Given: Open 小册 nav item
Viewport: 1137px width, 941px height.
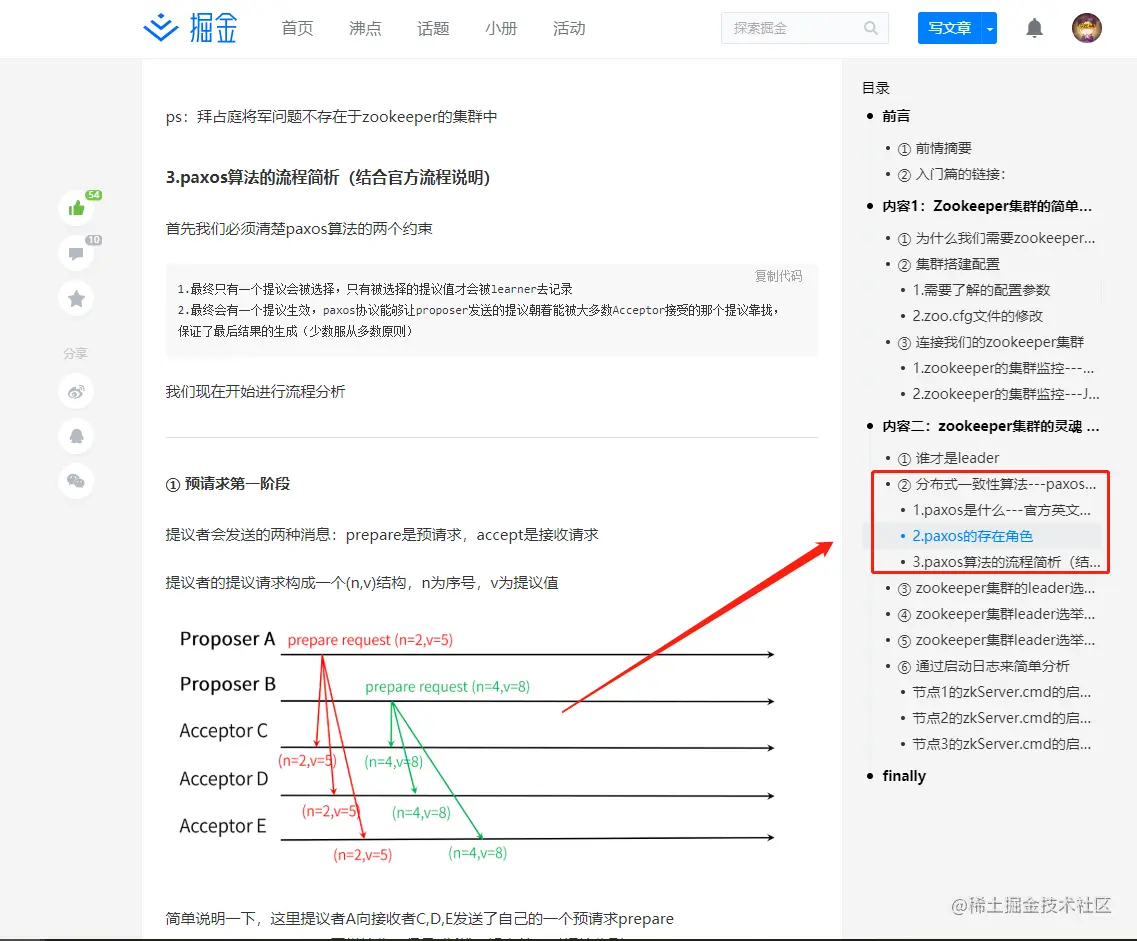Looking at the screenshot, I should coord(501,28).
